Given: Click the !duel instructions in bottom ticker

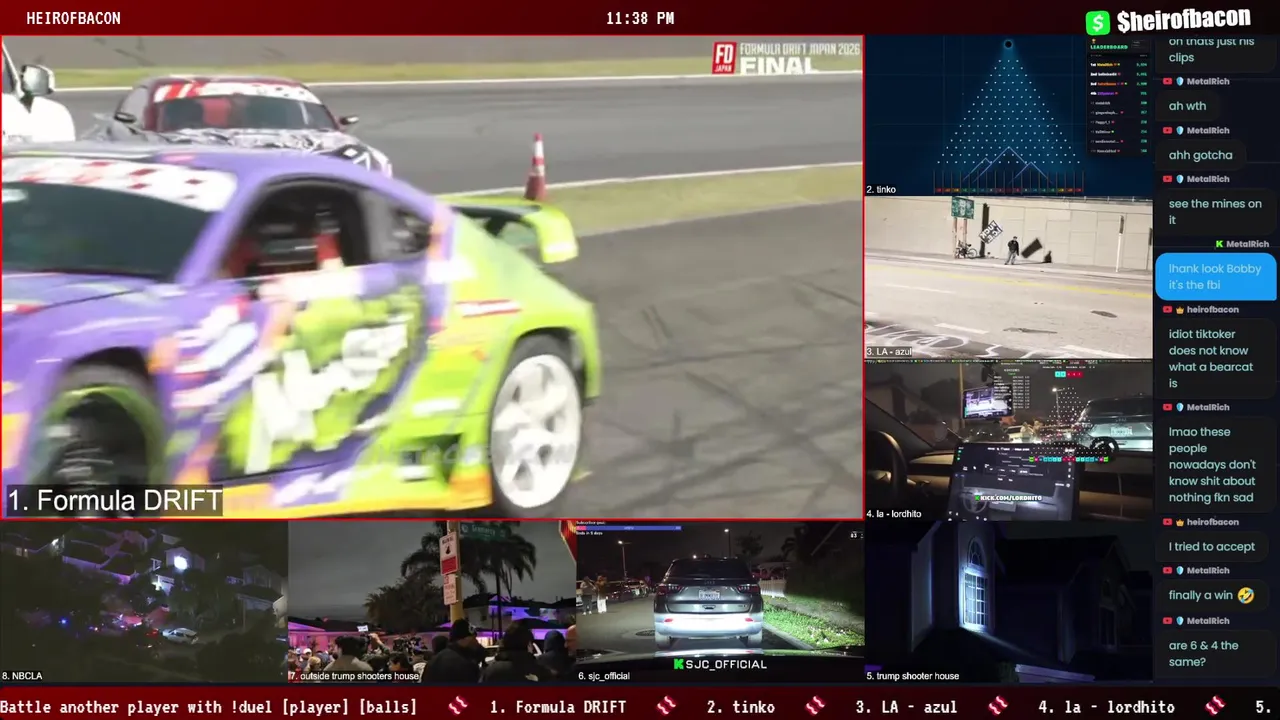Looking at the screenshot, I should tap(209, 707).
